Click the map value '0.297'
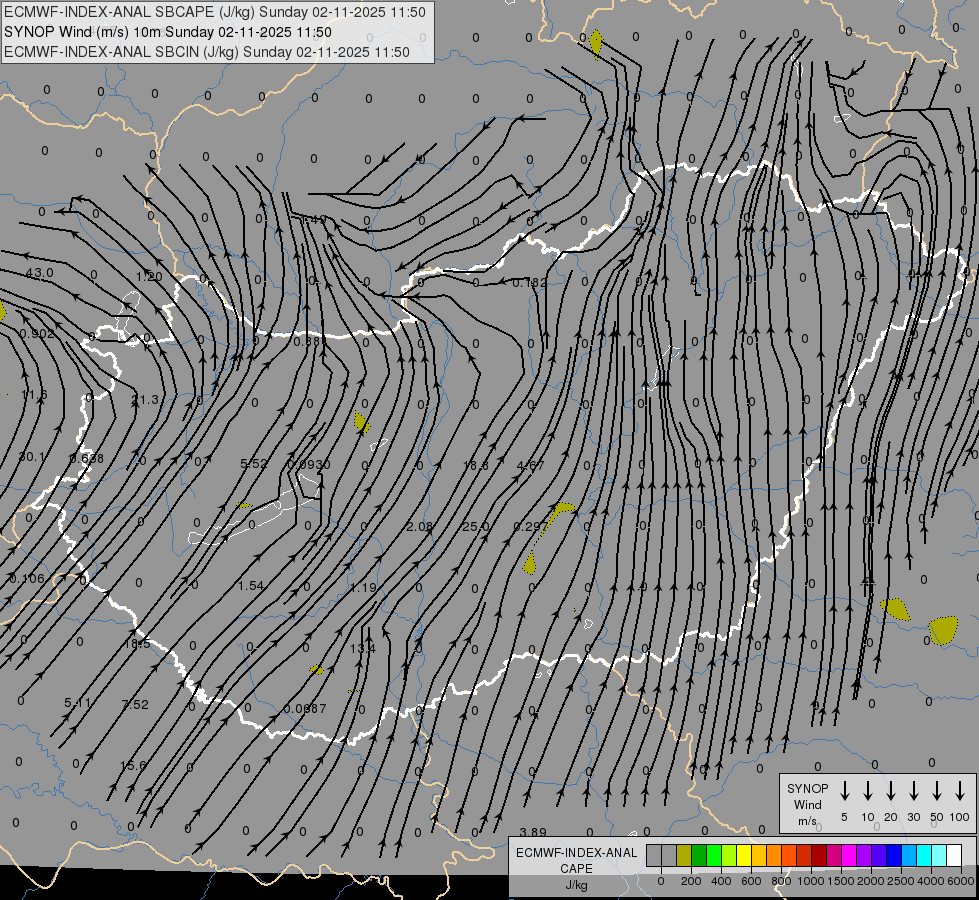The height and width of the screenshot is (900, 979). [x=530, y=527]
